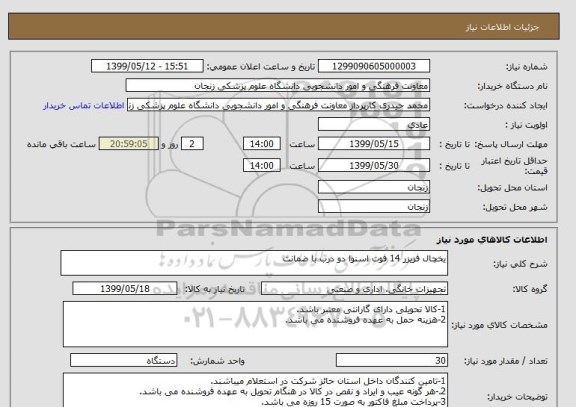The width and height of the screenshot is (576, 407).
Task: Click the label ایجاد کننده درخواست
Action: [x=505, y=106]
